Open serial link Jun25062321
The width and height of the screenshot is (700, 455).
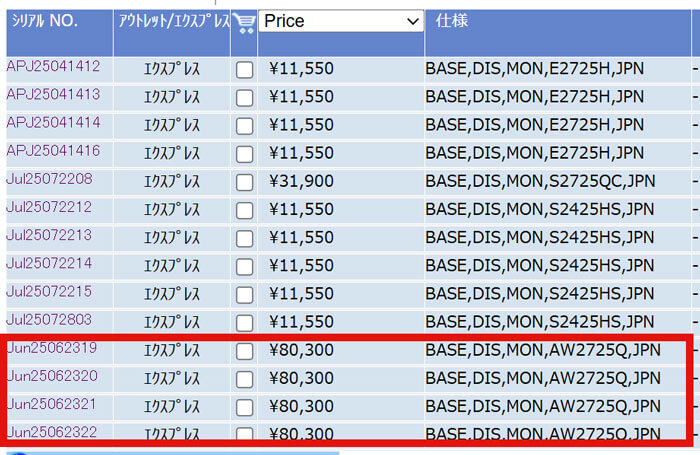click(x=52, y=404)
